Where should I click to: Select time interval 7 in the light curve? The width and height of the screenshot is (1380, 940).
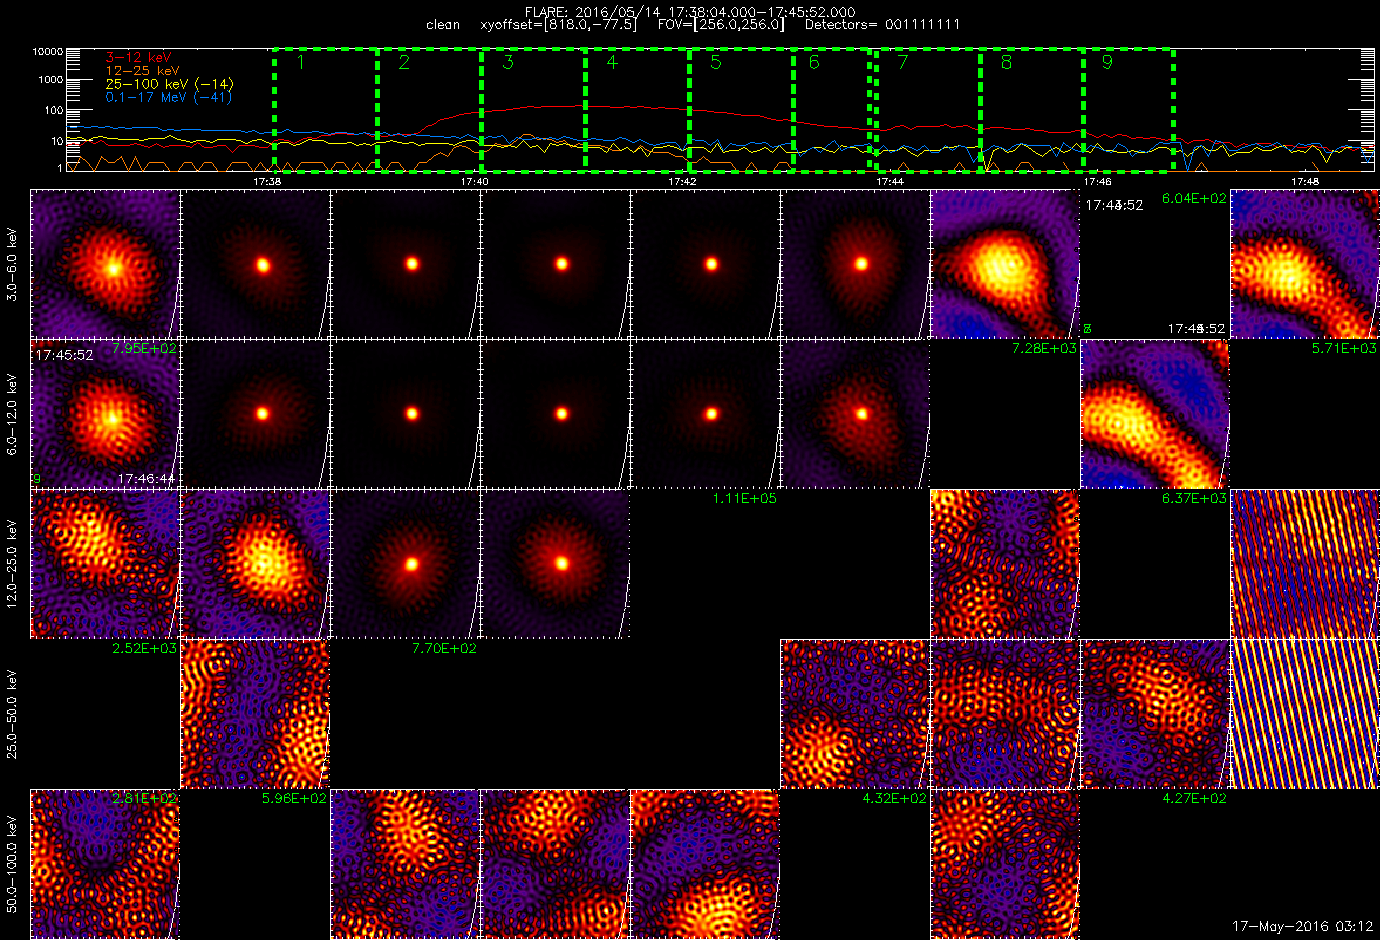click(928, 110)
